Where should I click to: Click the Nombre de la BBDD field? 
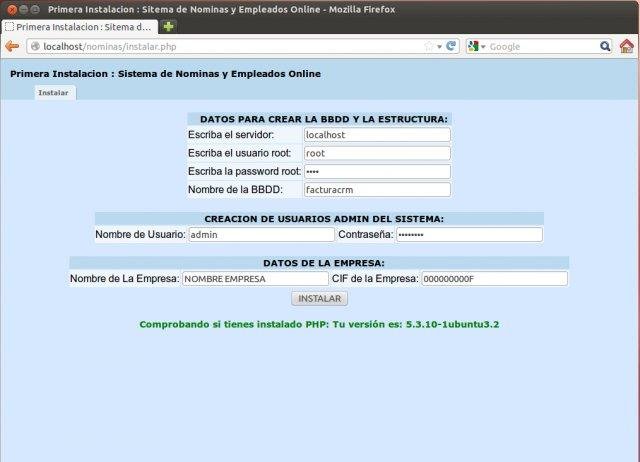click(x=377, y=190)
